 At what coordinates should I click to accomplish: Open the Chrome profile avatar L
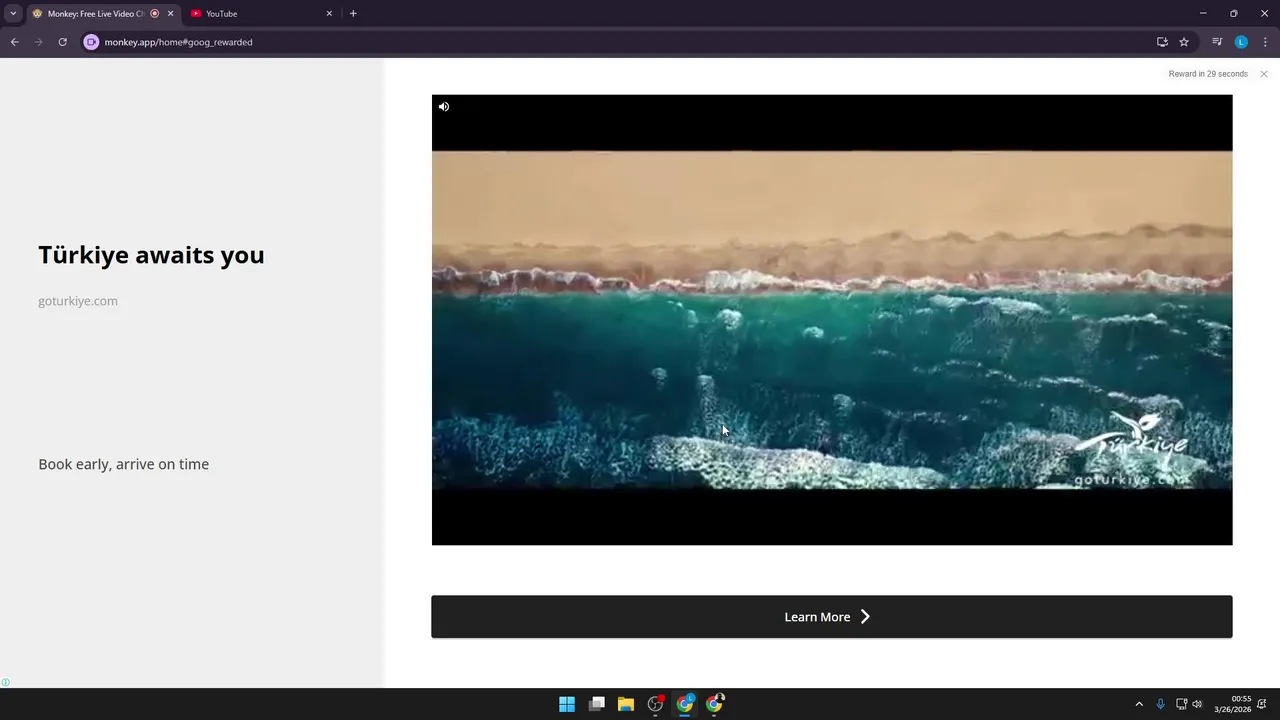pyautogui.click(x=1241, y=42)
